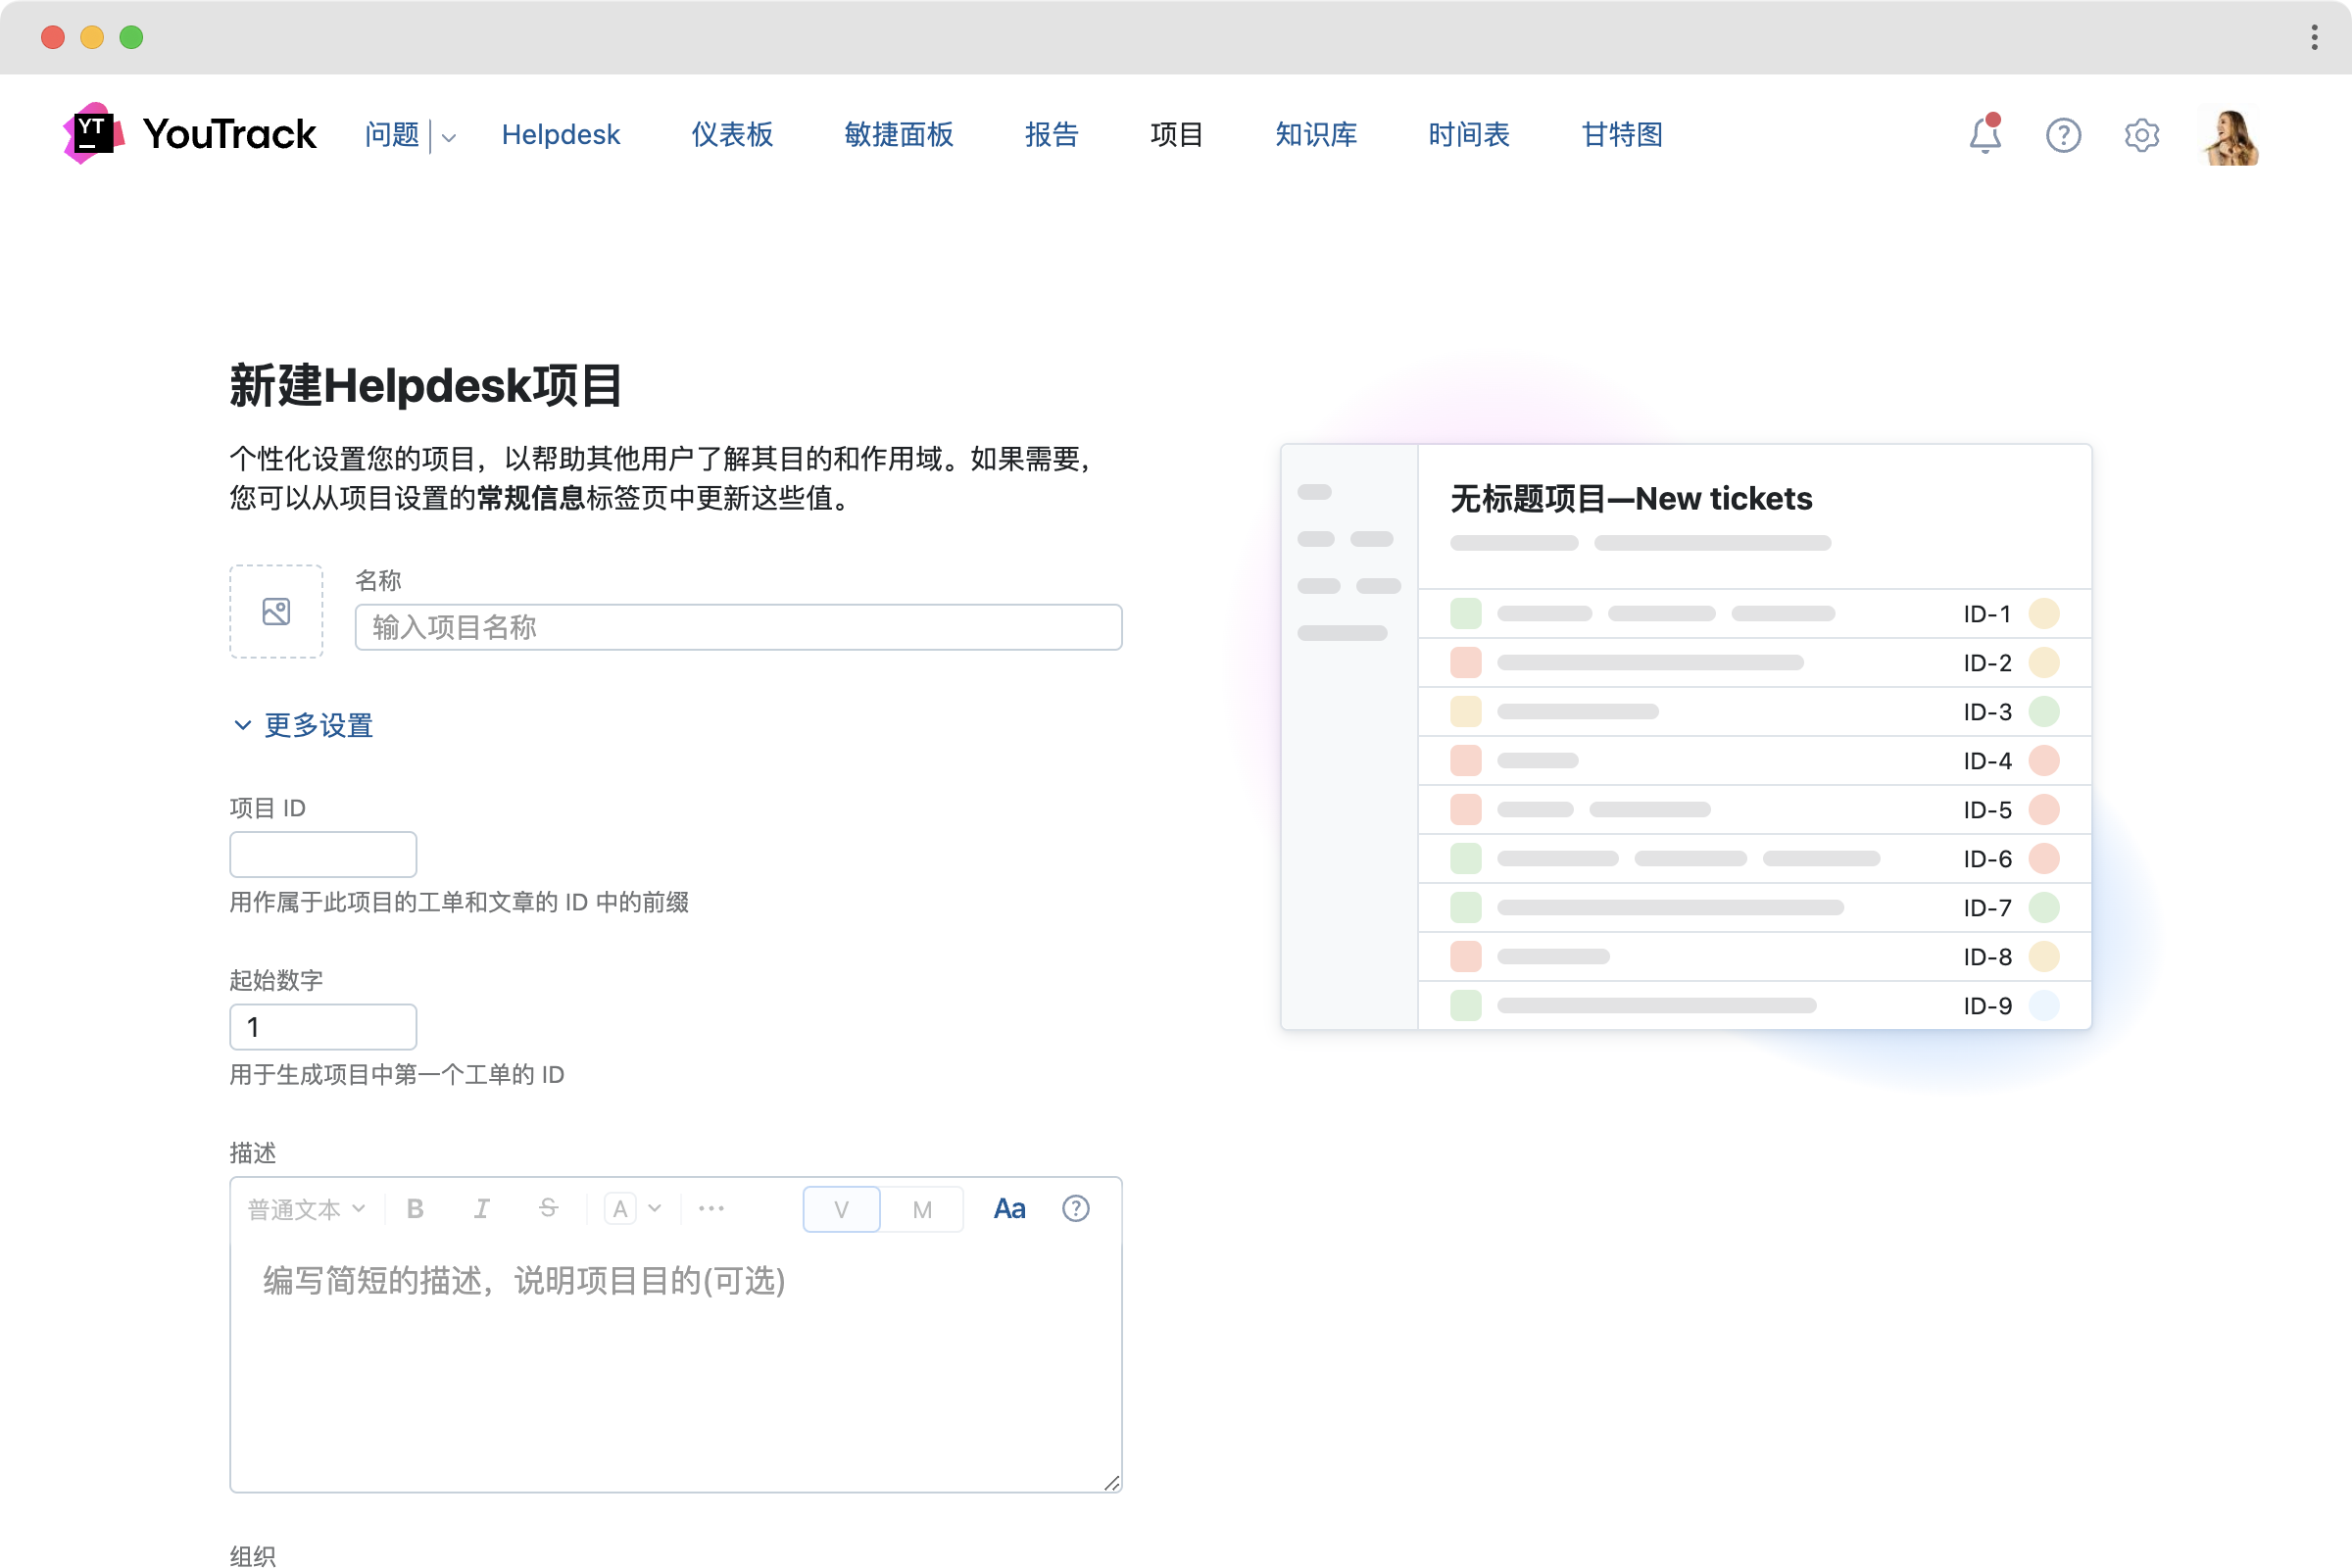Apply strikethrough formatting in editor
Viewport: 2352px width, 1568px height.
pyautogui.click(x=548, y=1209)
